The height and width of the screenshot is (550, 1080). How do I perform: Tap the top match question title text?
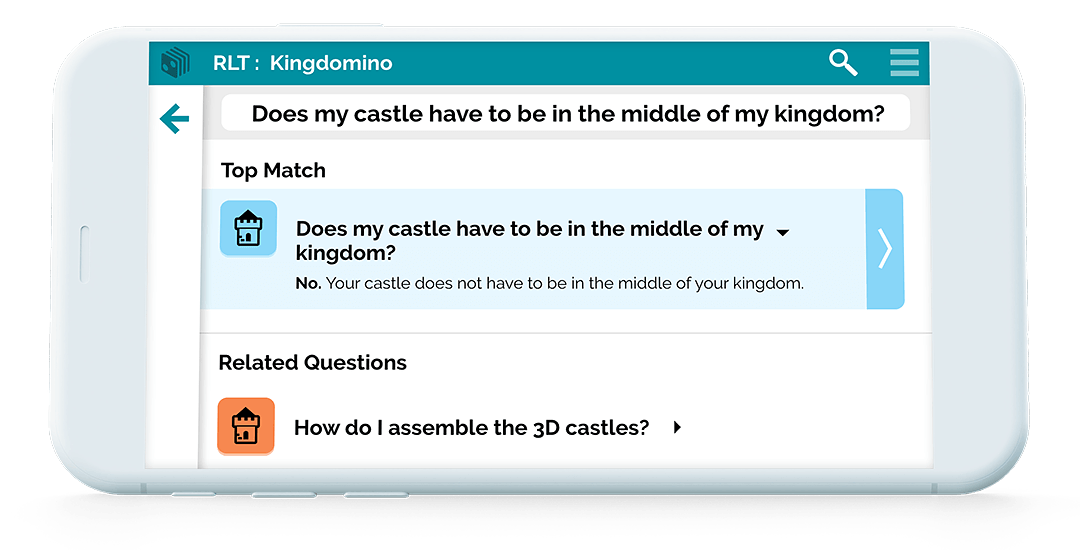[530, 240]
